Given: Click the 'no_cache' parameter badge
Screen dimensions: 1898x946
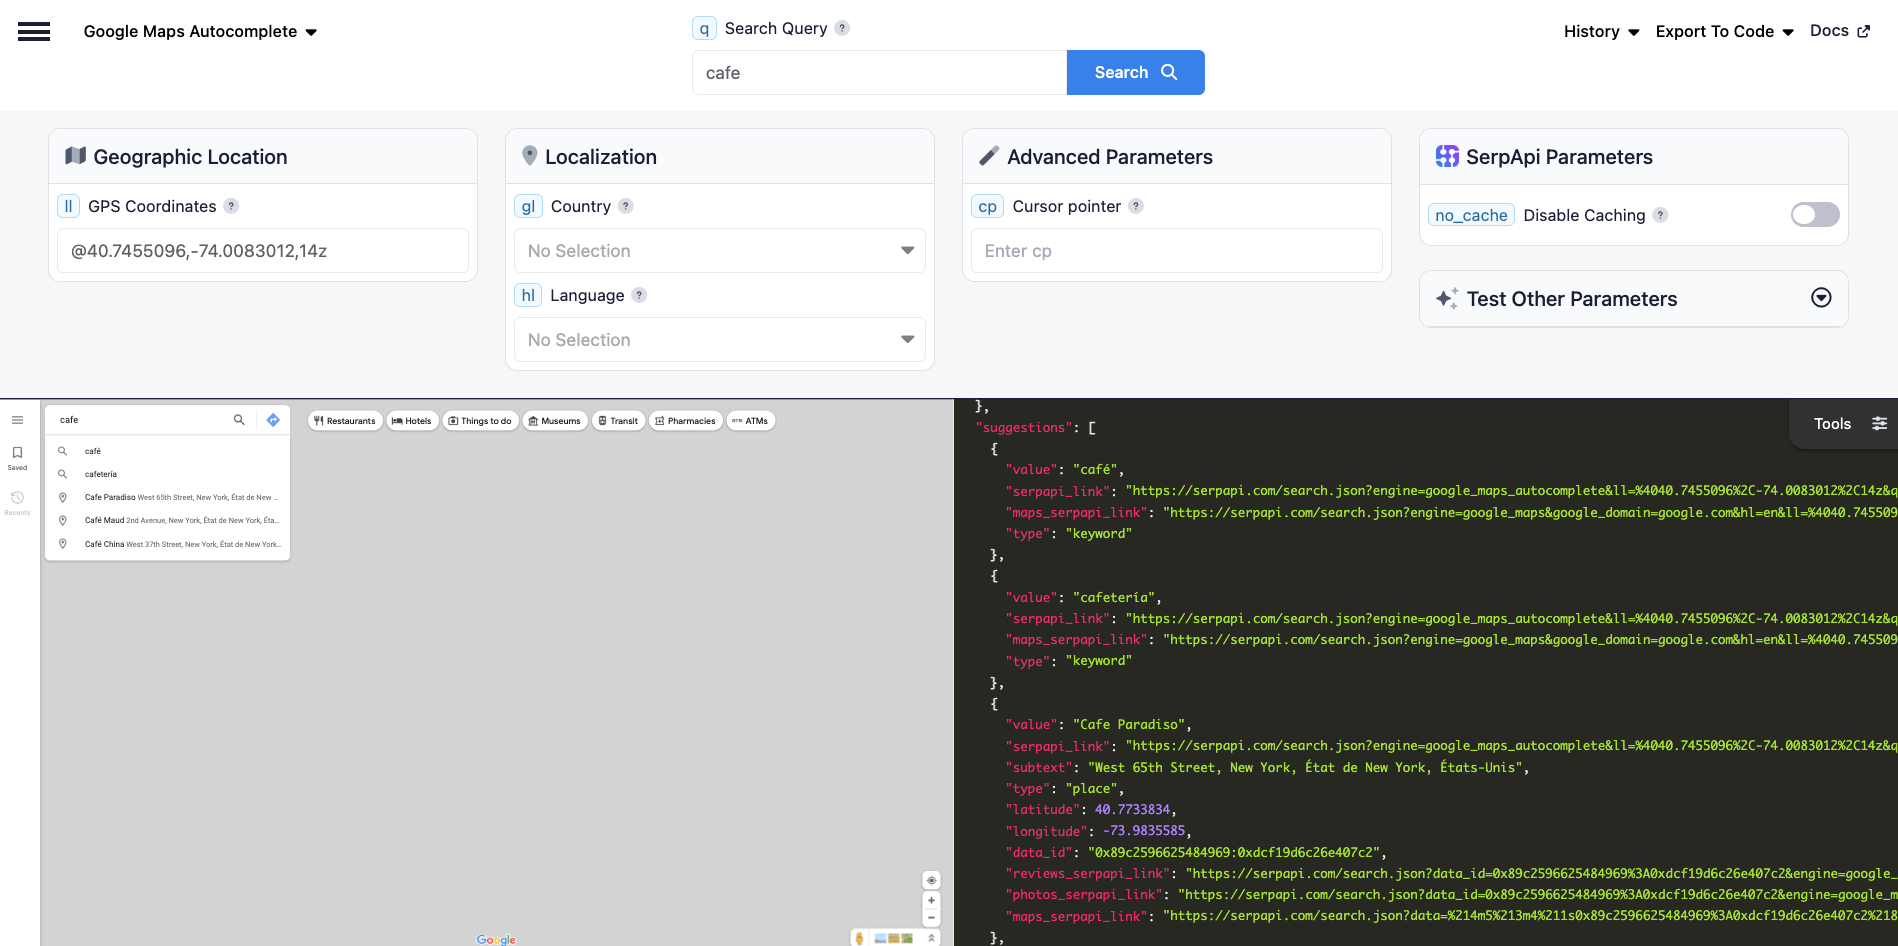Looking at the screenshot, I should pyautogui.click(x=1471, y=215).
